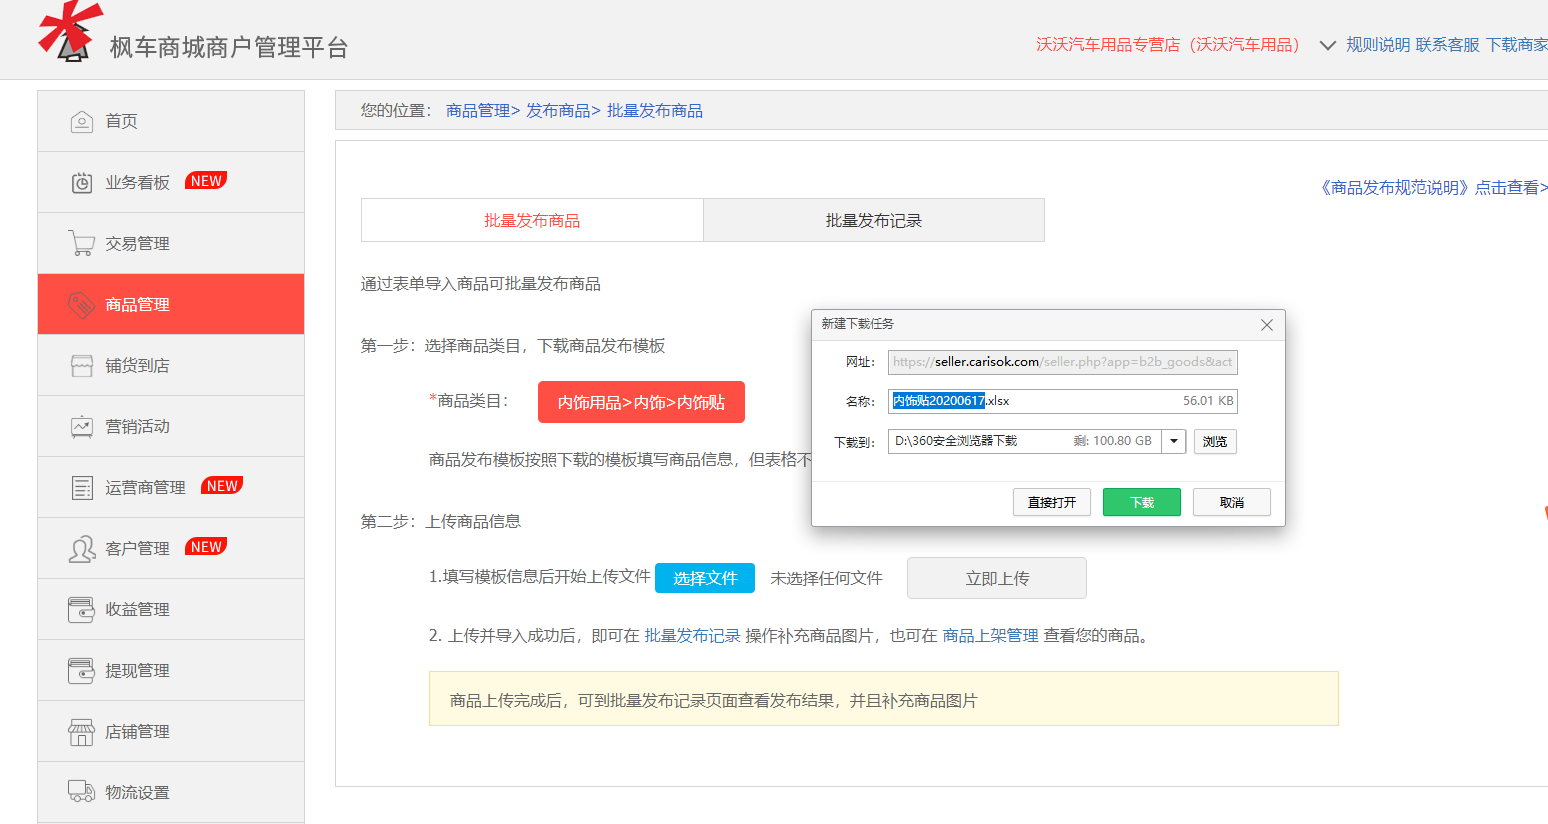
Task: Open 客户管理 using its people icon
Action: tap(82, 549)
